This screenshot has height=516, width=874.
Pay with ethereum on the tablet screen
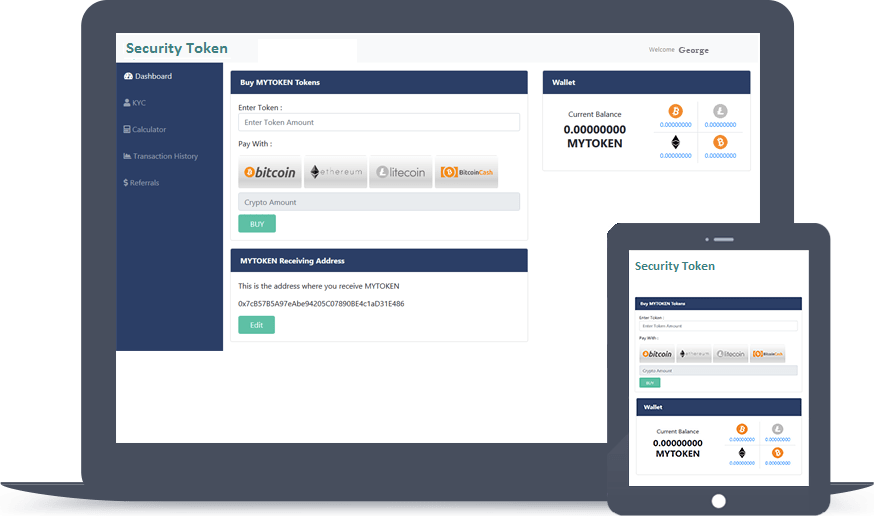694,354
